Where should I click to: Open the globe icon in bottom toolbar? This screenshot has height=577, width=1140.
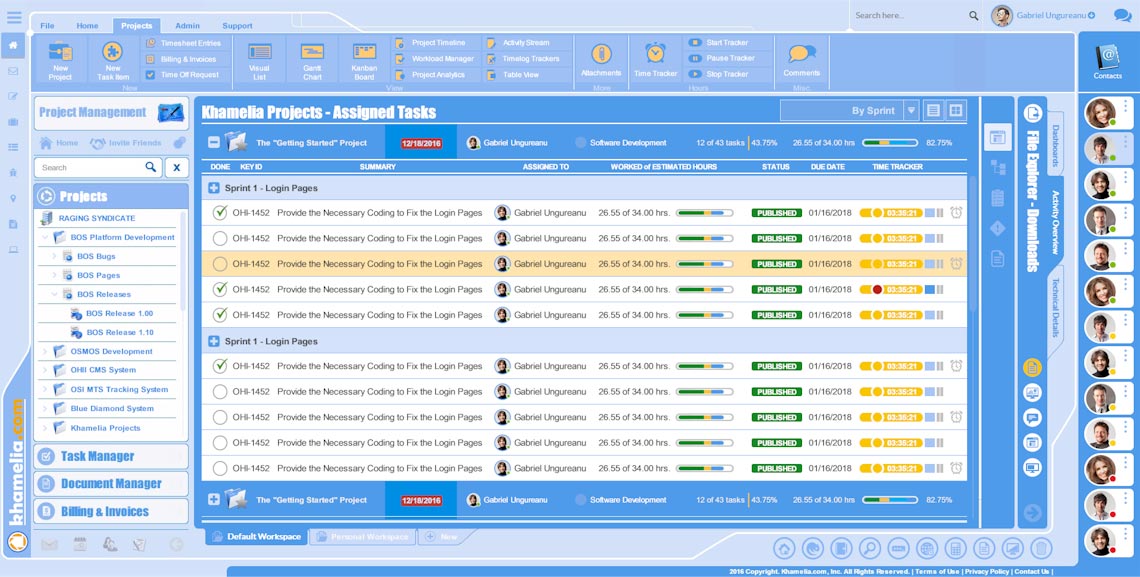coord(926,548)
